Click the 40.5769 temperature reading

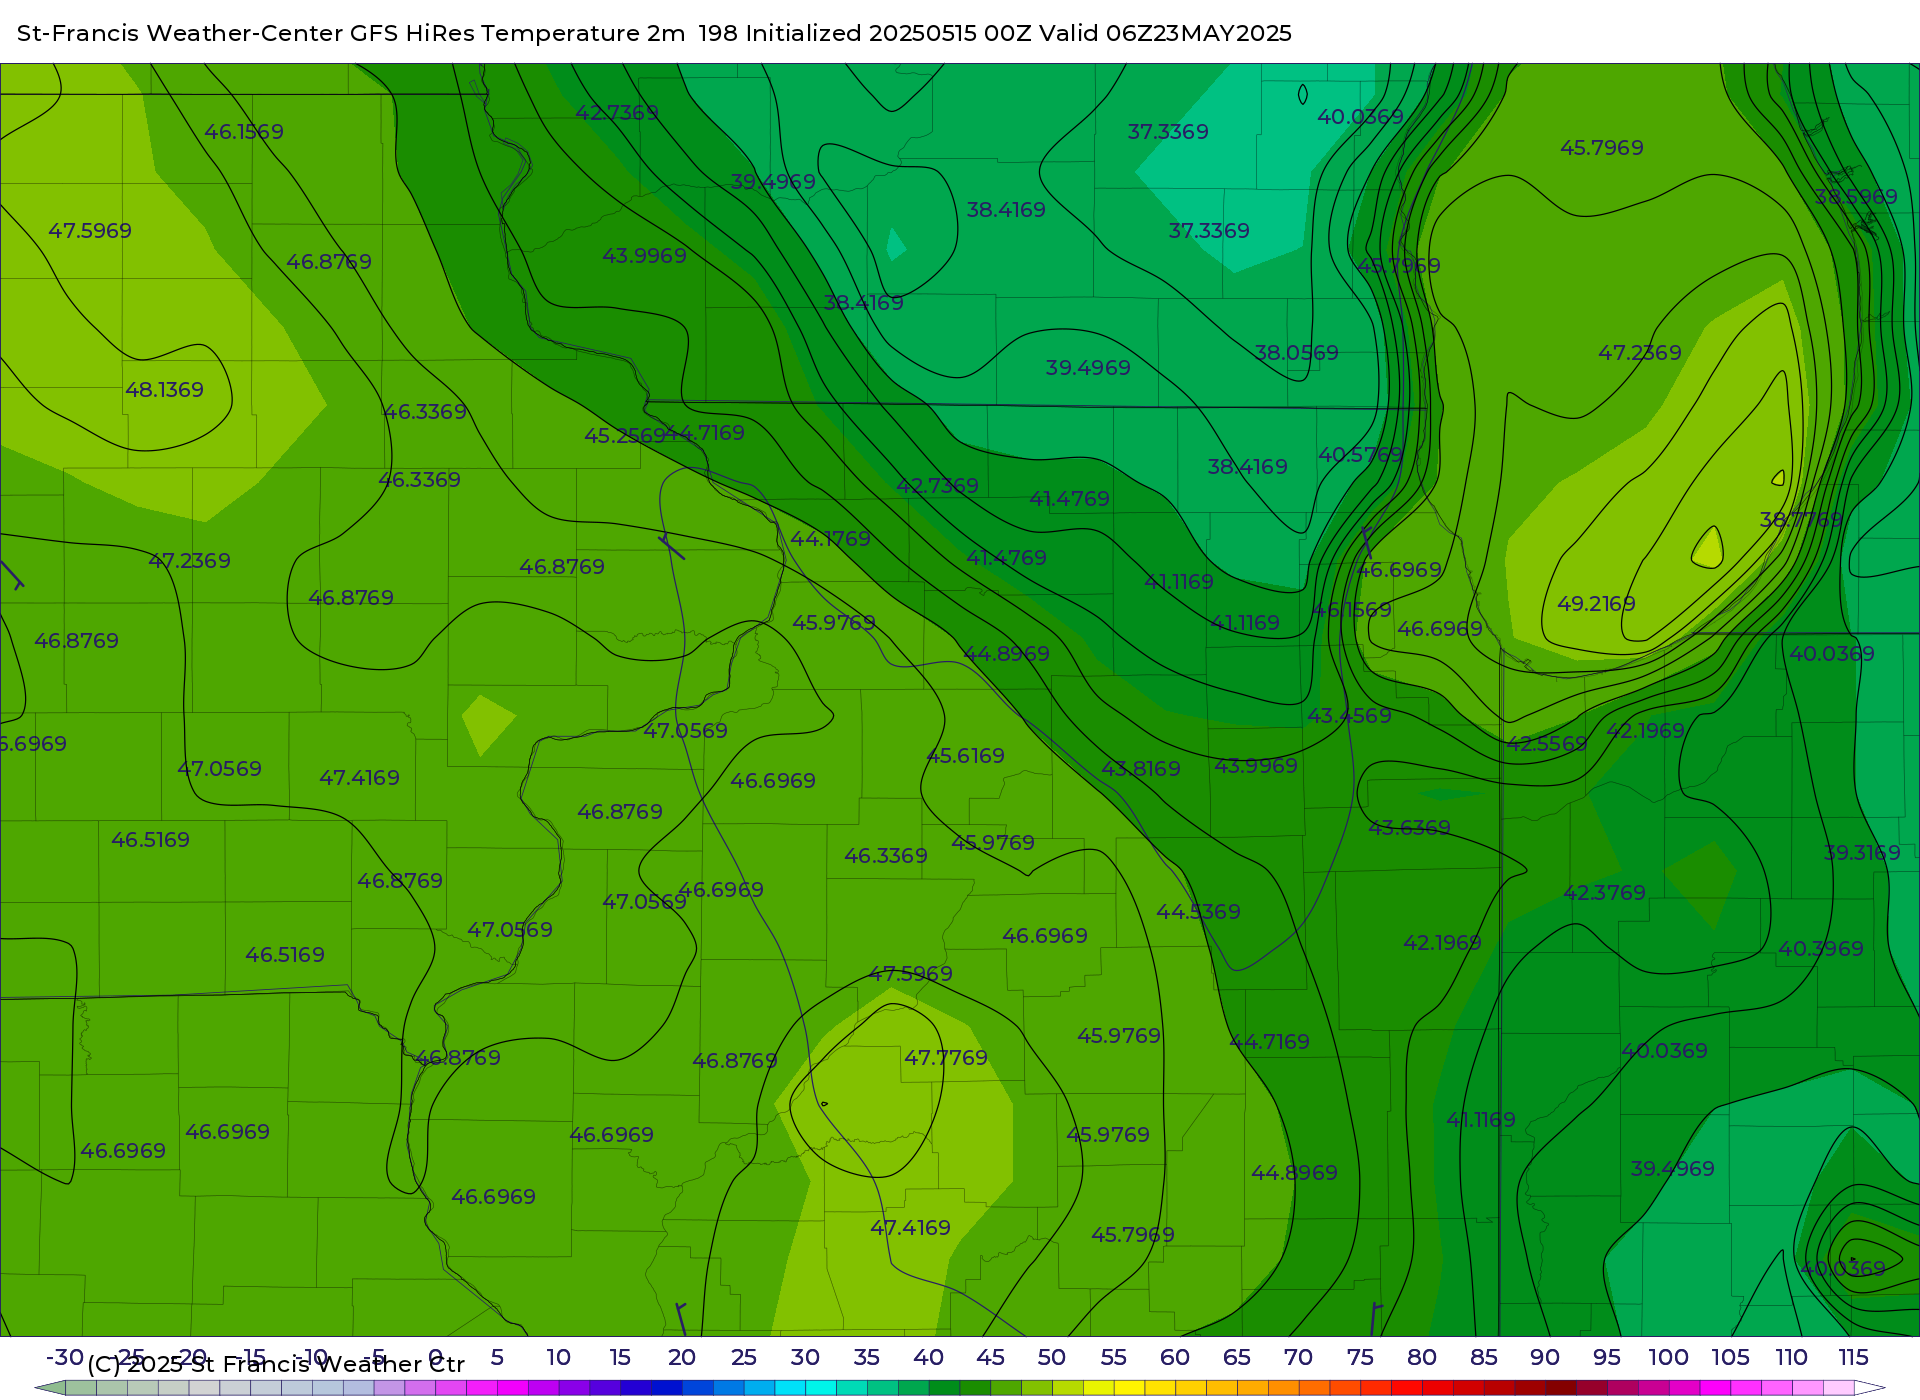pyautogui.click(x=1361, y=455)
